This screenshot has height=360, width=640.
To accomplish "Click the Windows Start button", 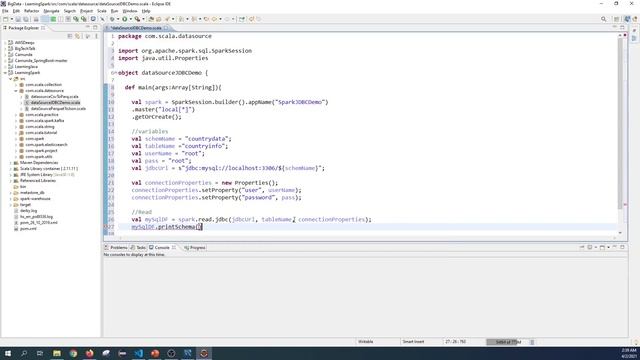I will pyautogui.click(x=8, y=353).
